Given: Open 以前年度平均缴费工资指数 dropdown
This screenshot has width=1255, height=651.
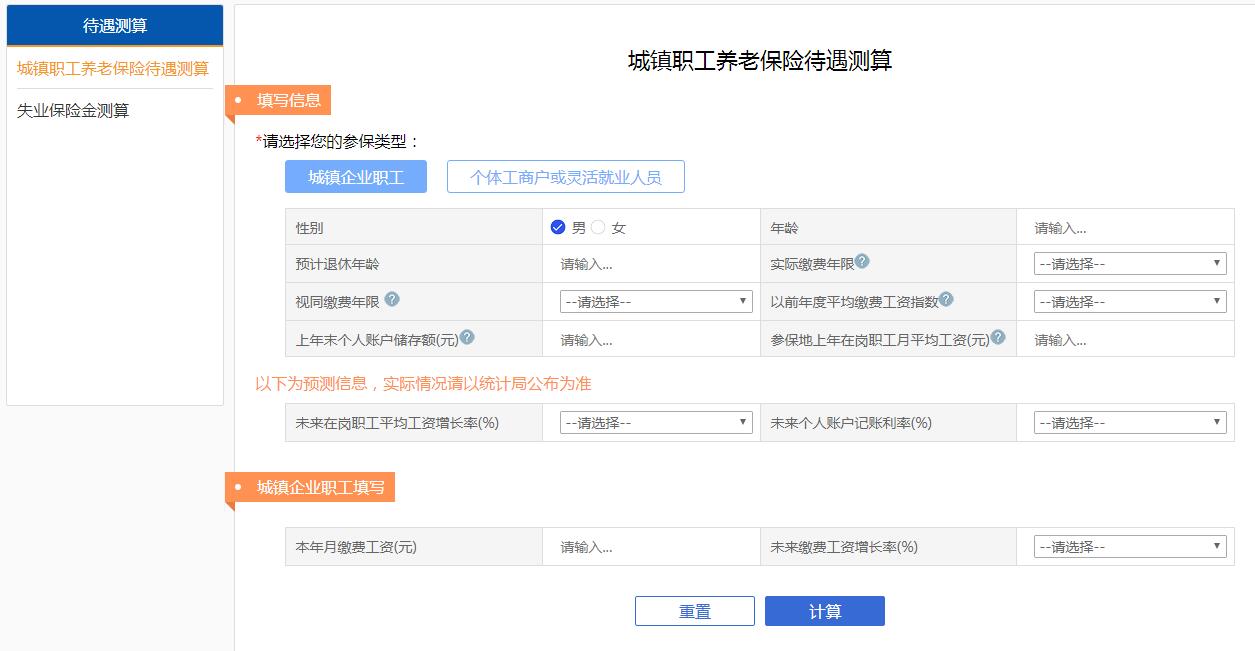Looking at the screenshot, I should pos(1130,302).
